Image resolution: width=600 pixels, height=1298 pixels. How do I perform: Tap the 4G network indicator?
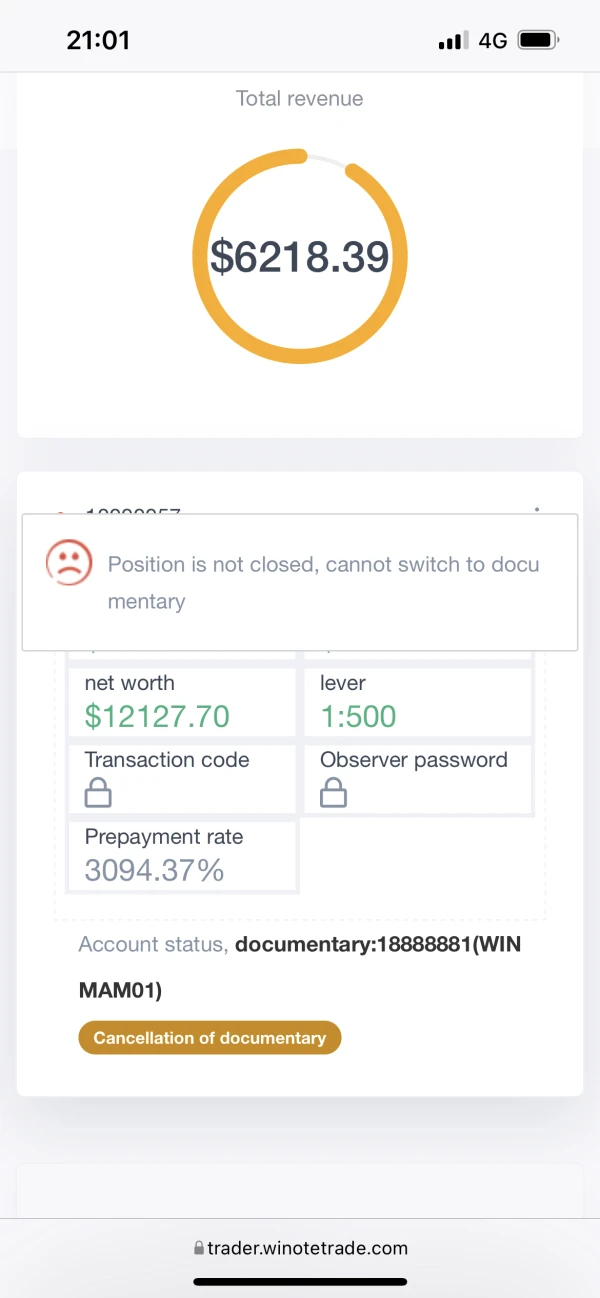[x=493, y=41]
